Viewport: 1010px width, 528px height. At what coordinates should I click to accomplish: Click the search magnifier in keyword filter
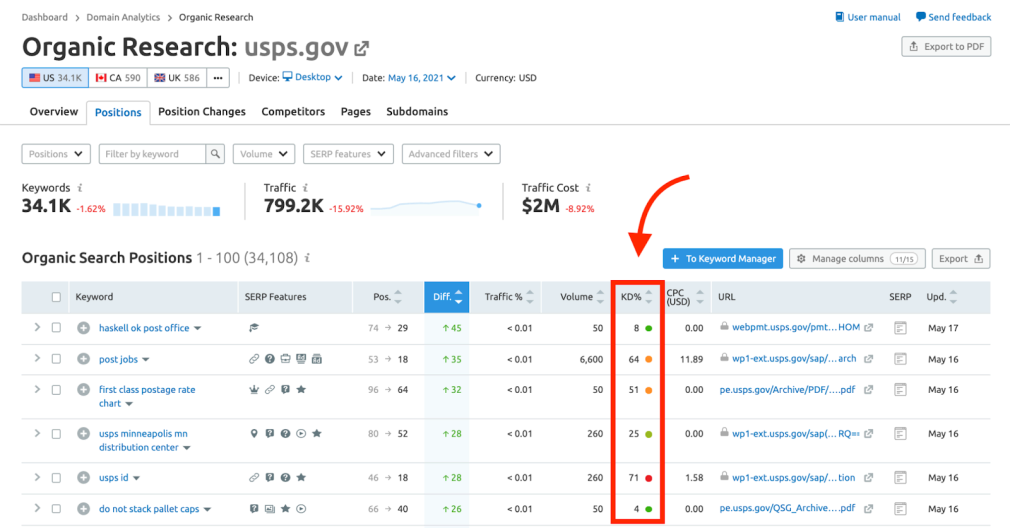point(215,154)
